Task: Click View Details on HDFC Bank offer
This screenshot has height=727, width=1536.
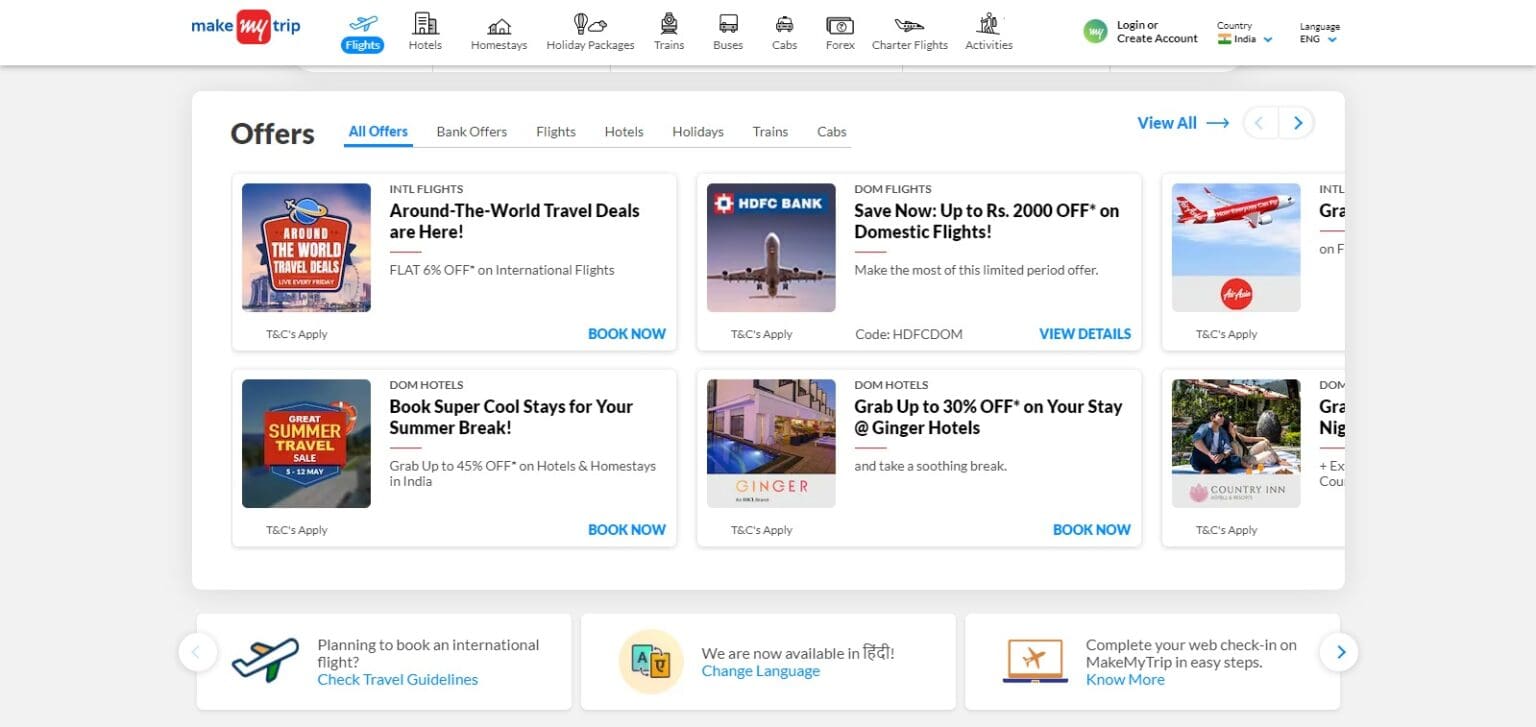Action: 1084,334
